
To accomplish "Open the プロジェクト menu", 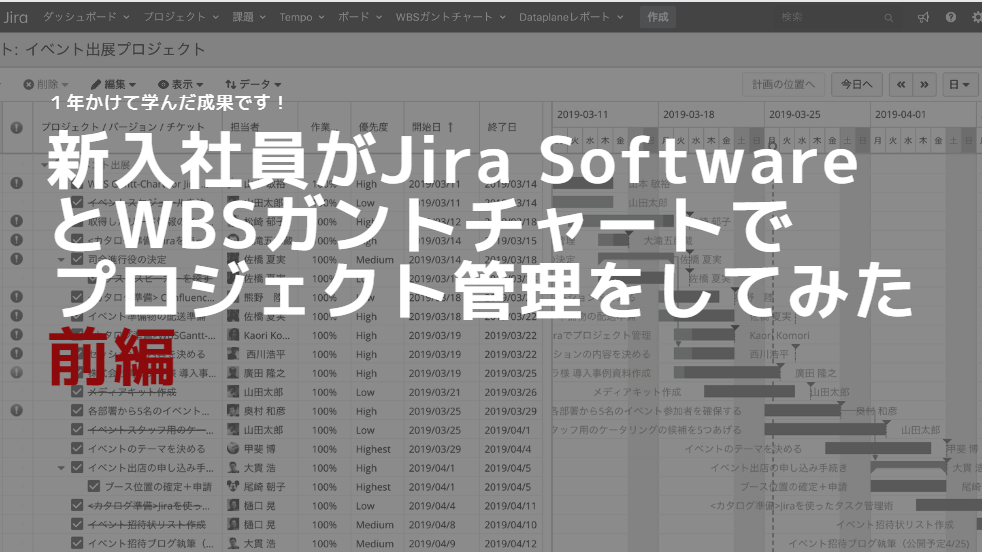I will 181,17.
